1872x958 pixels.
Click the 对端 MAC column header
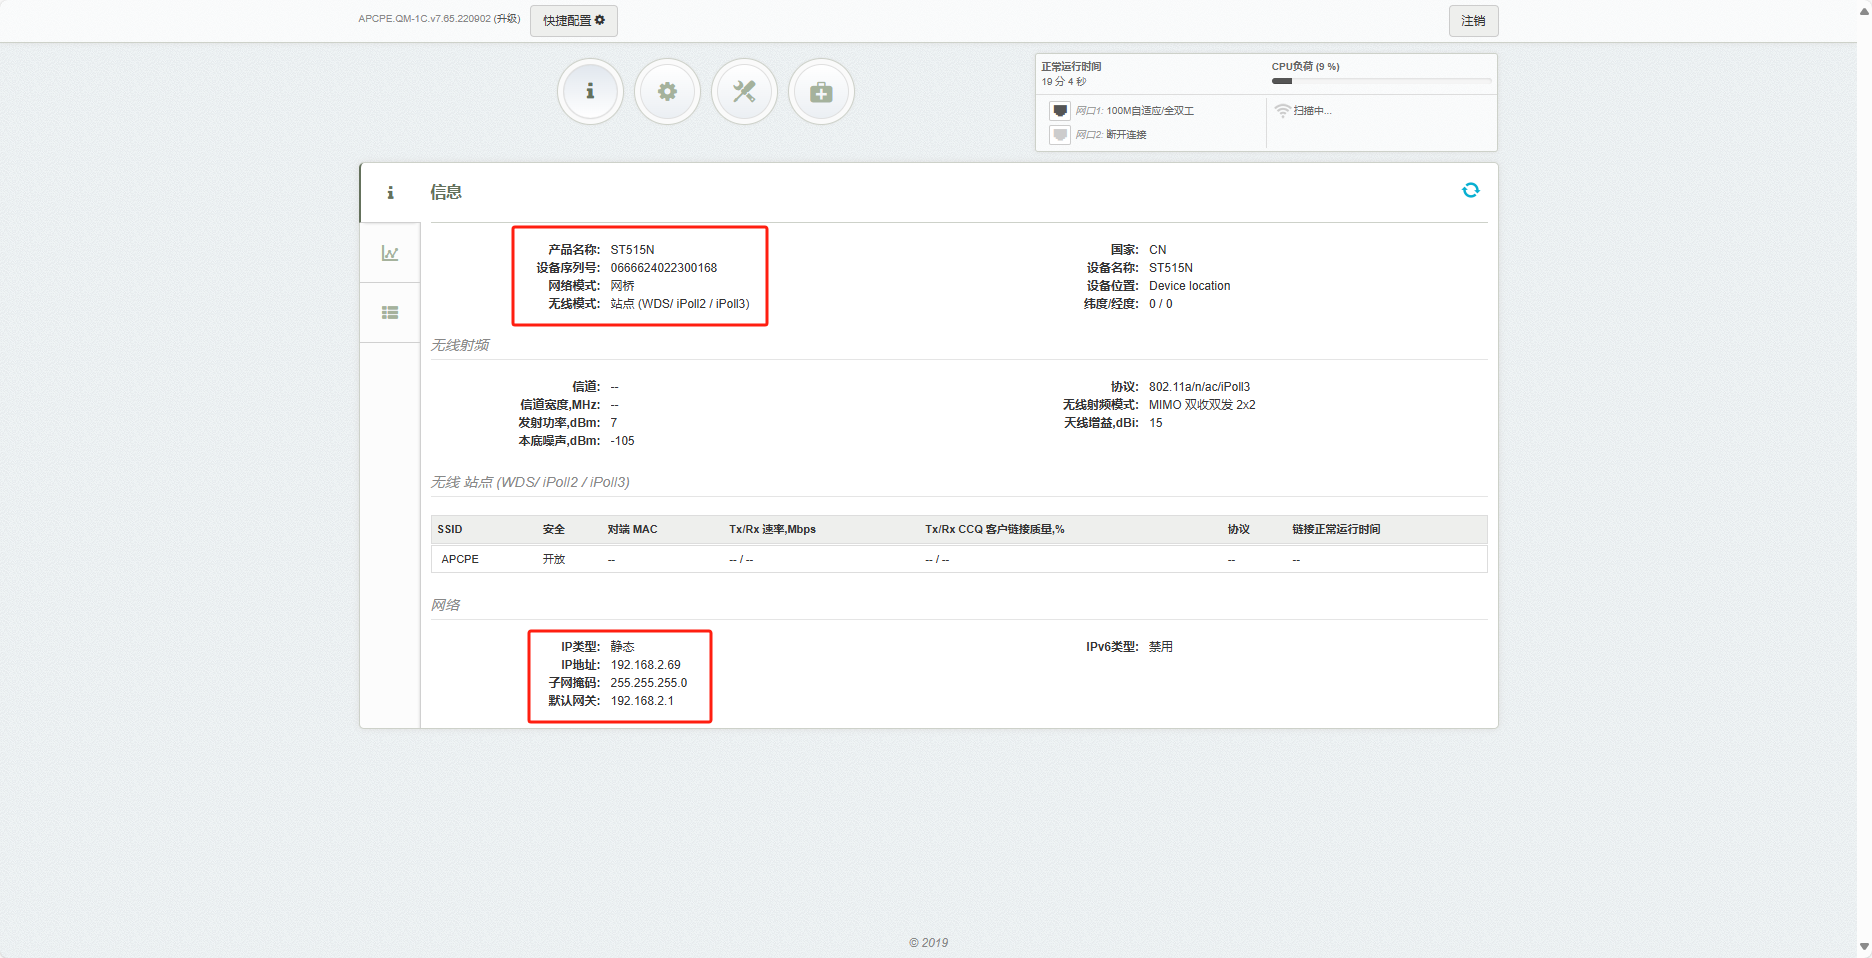click(632, 529)
